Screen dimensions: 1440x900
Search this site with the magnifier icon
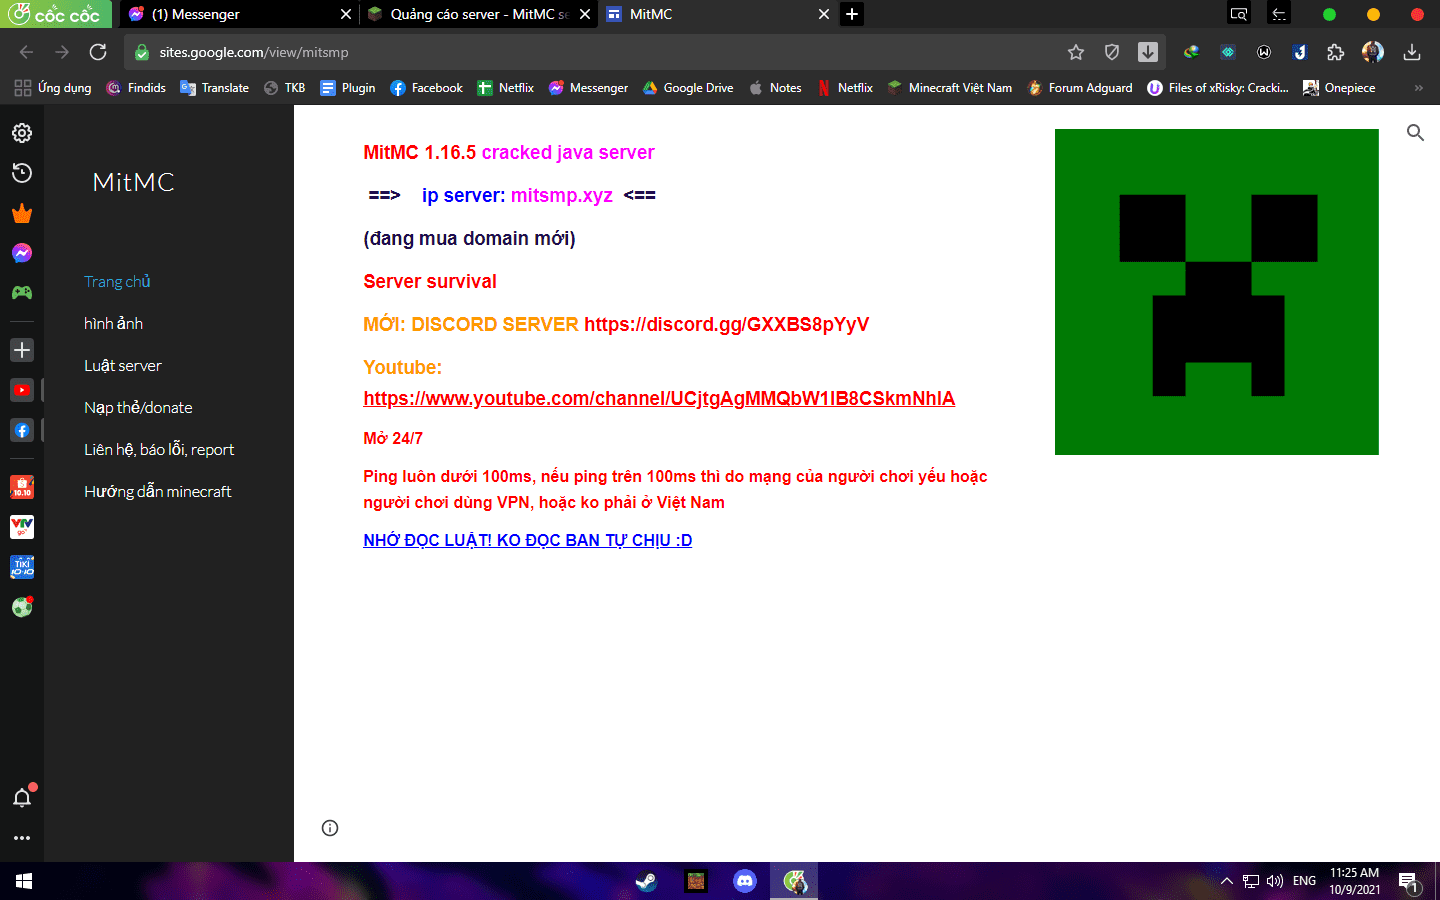[x=1415, y=132]
